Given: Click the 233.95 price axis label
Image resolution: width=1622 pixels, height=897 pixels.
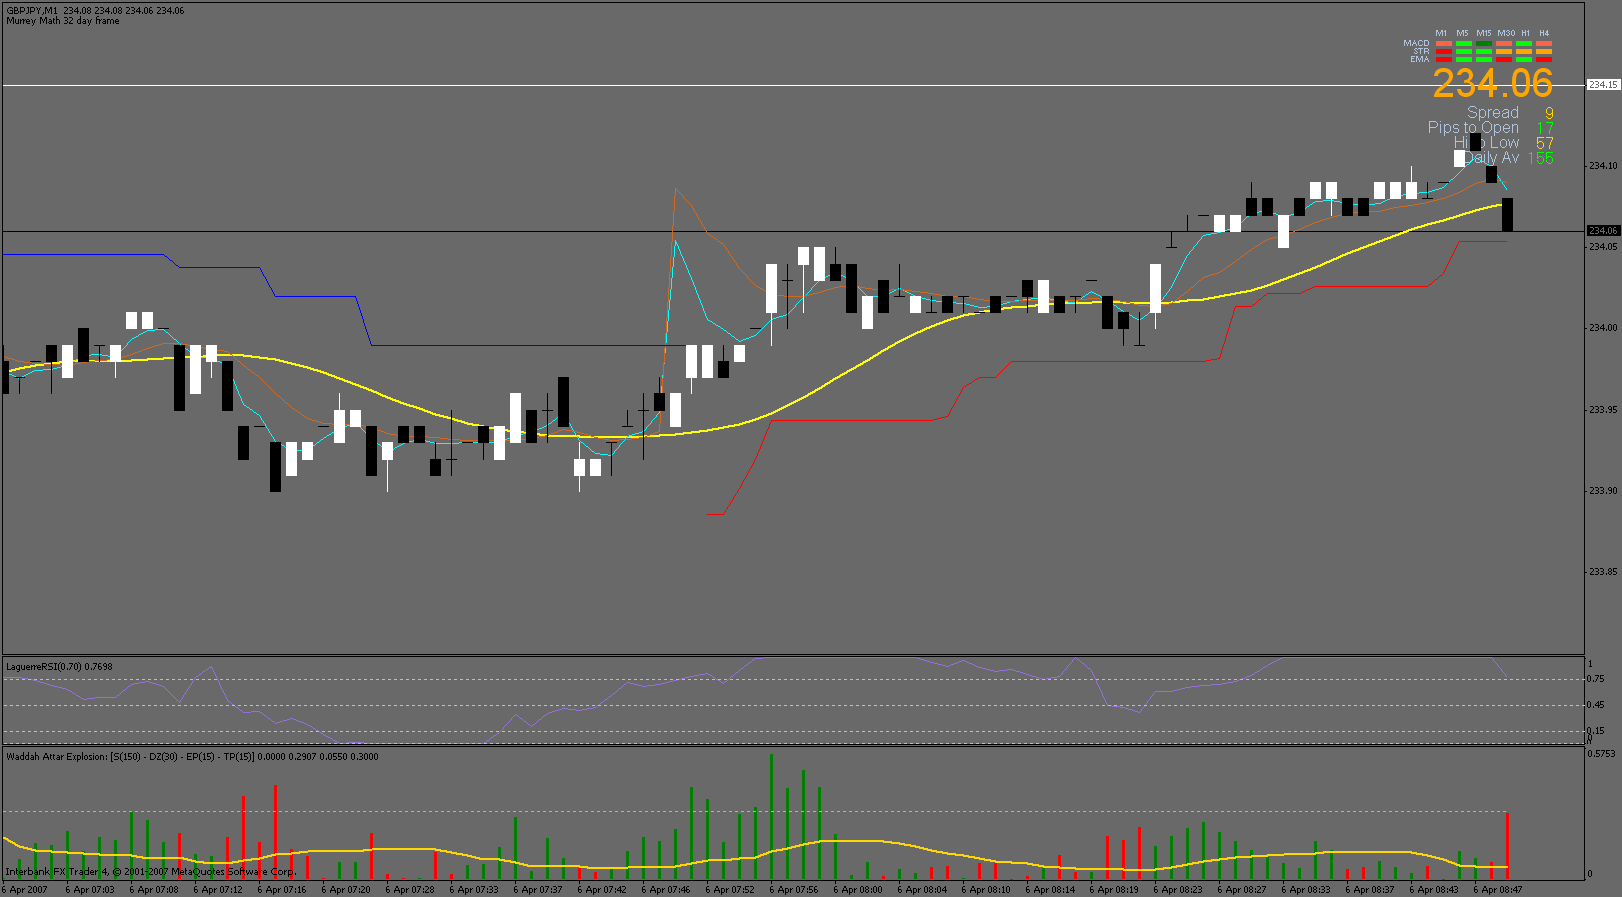Looking at the screenshot, I should pos(1603,409).
